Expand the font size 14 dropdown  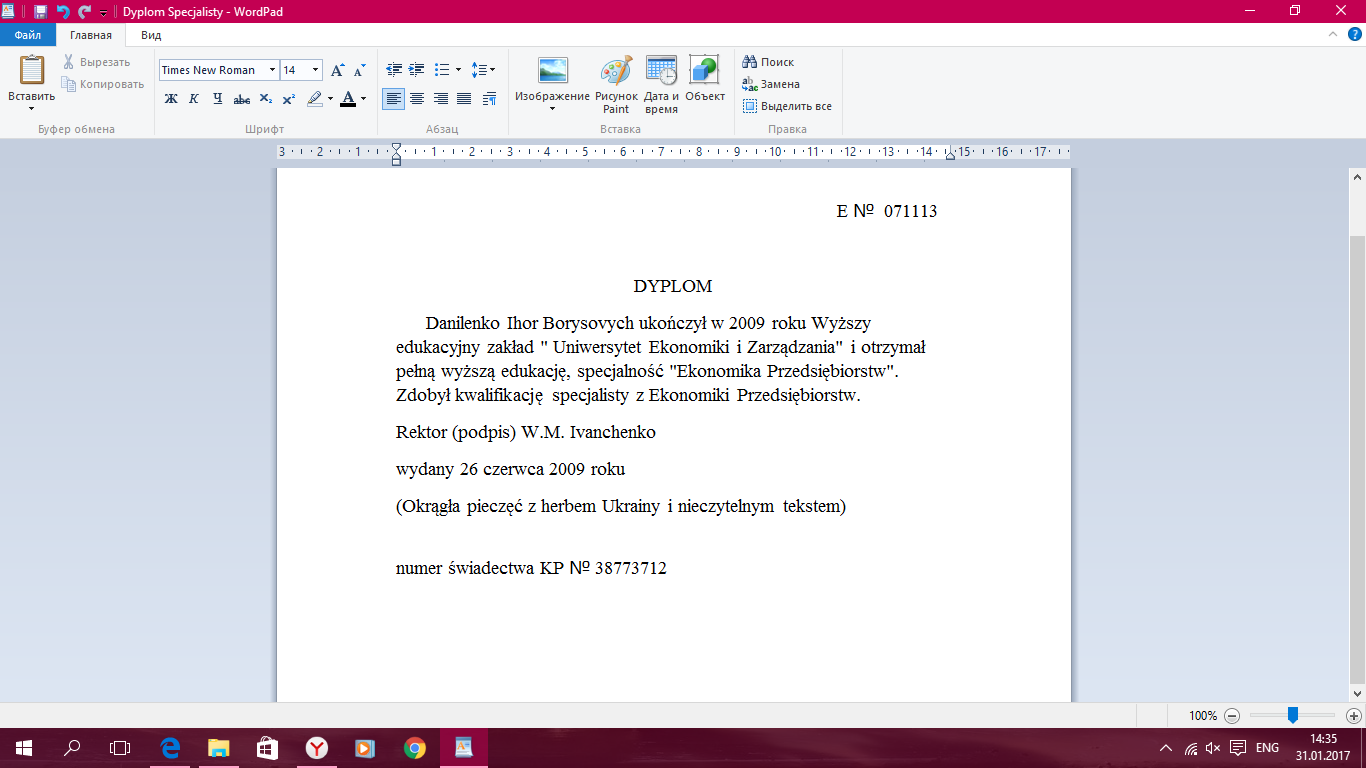coord(316,70)
